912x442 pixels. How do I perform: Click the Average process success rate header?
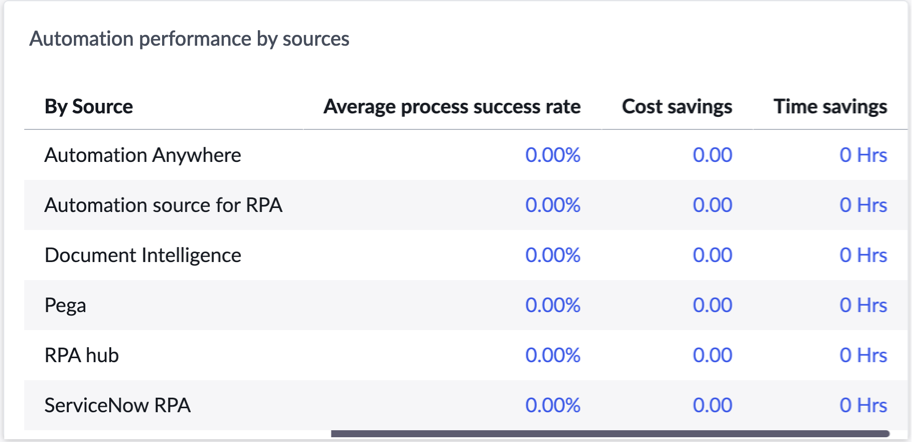click(452, 106)
